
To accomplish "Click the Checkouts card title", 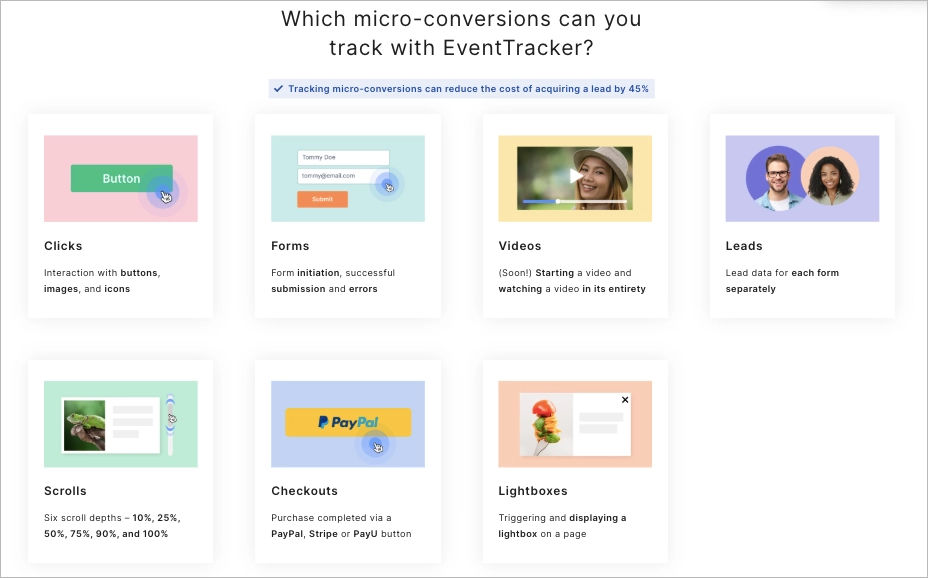I will 304,491.
